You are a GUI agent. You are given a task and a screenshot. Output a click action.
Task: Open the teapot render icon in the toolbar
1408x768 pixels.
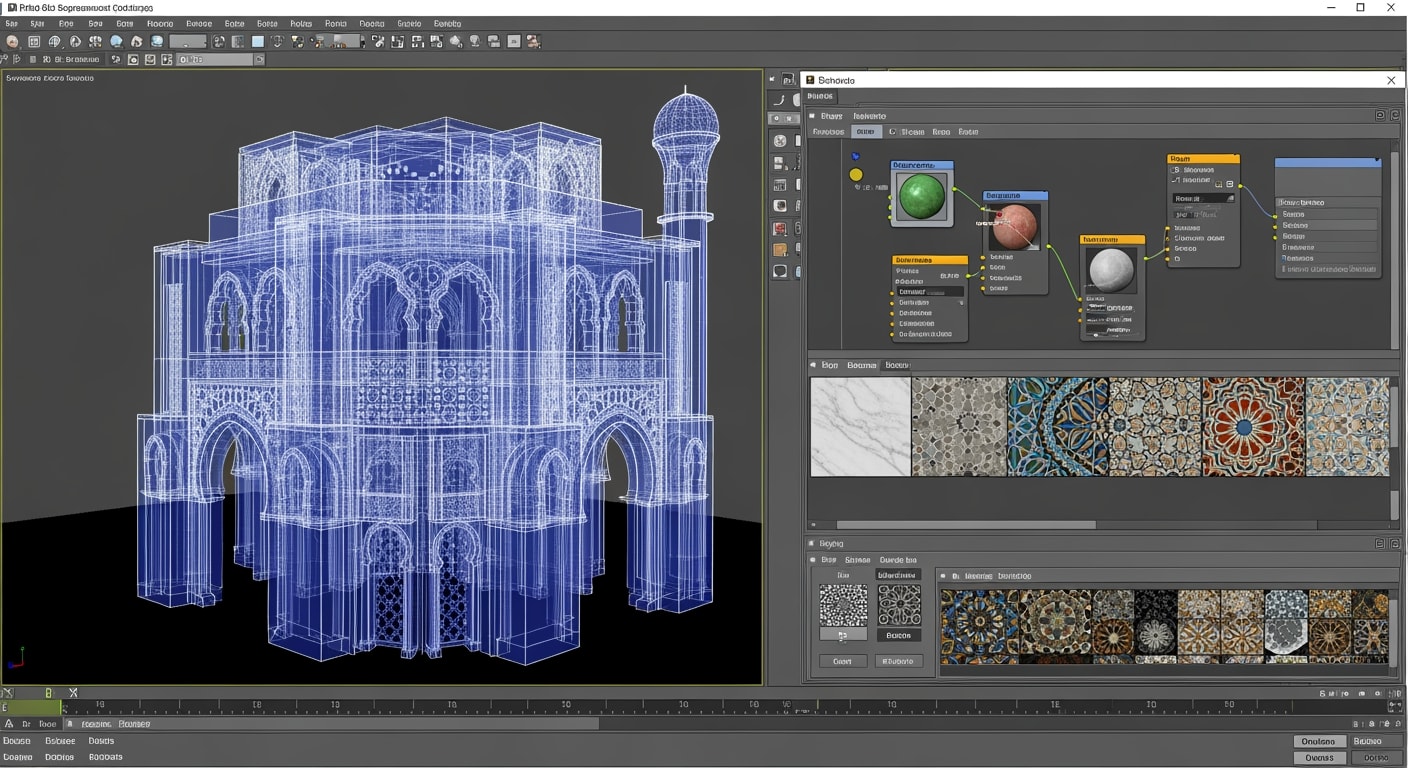[454, 42]
